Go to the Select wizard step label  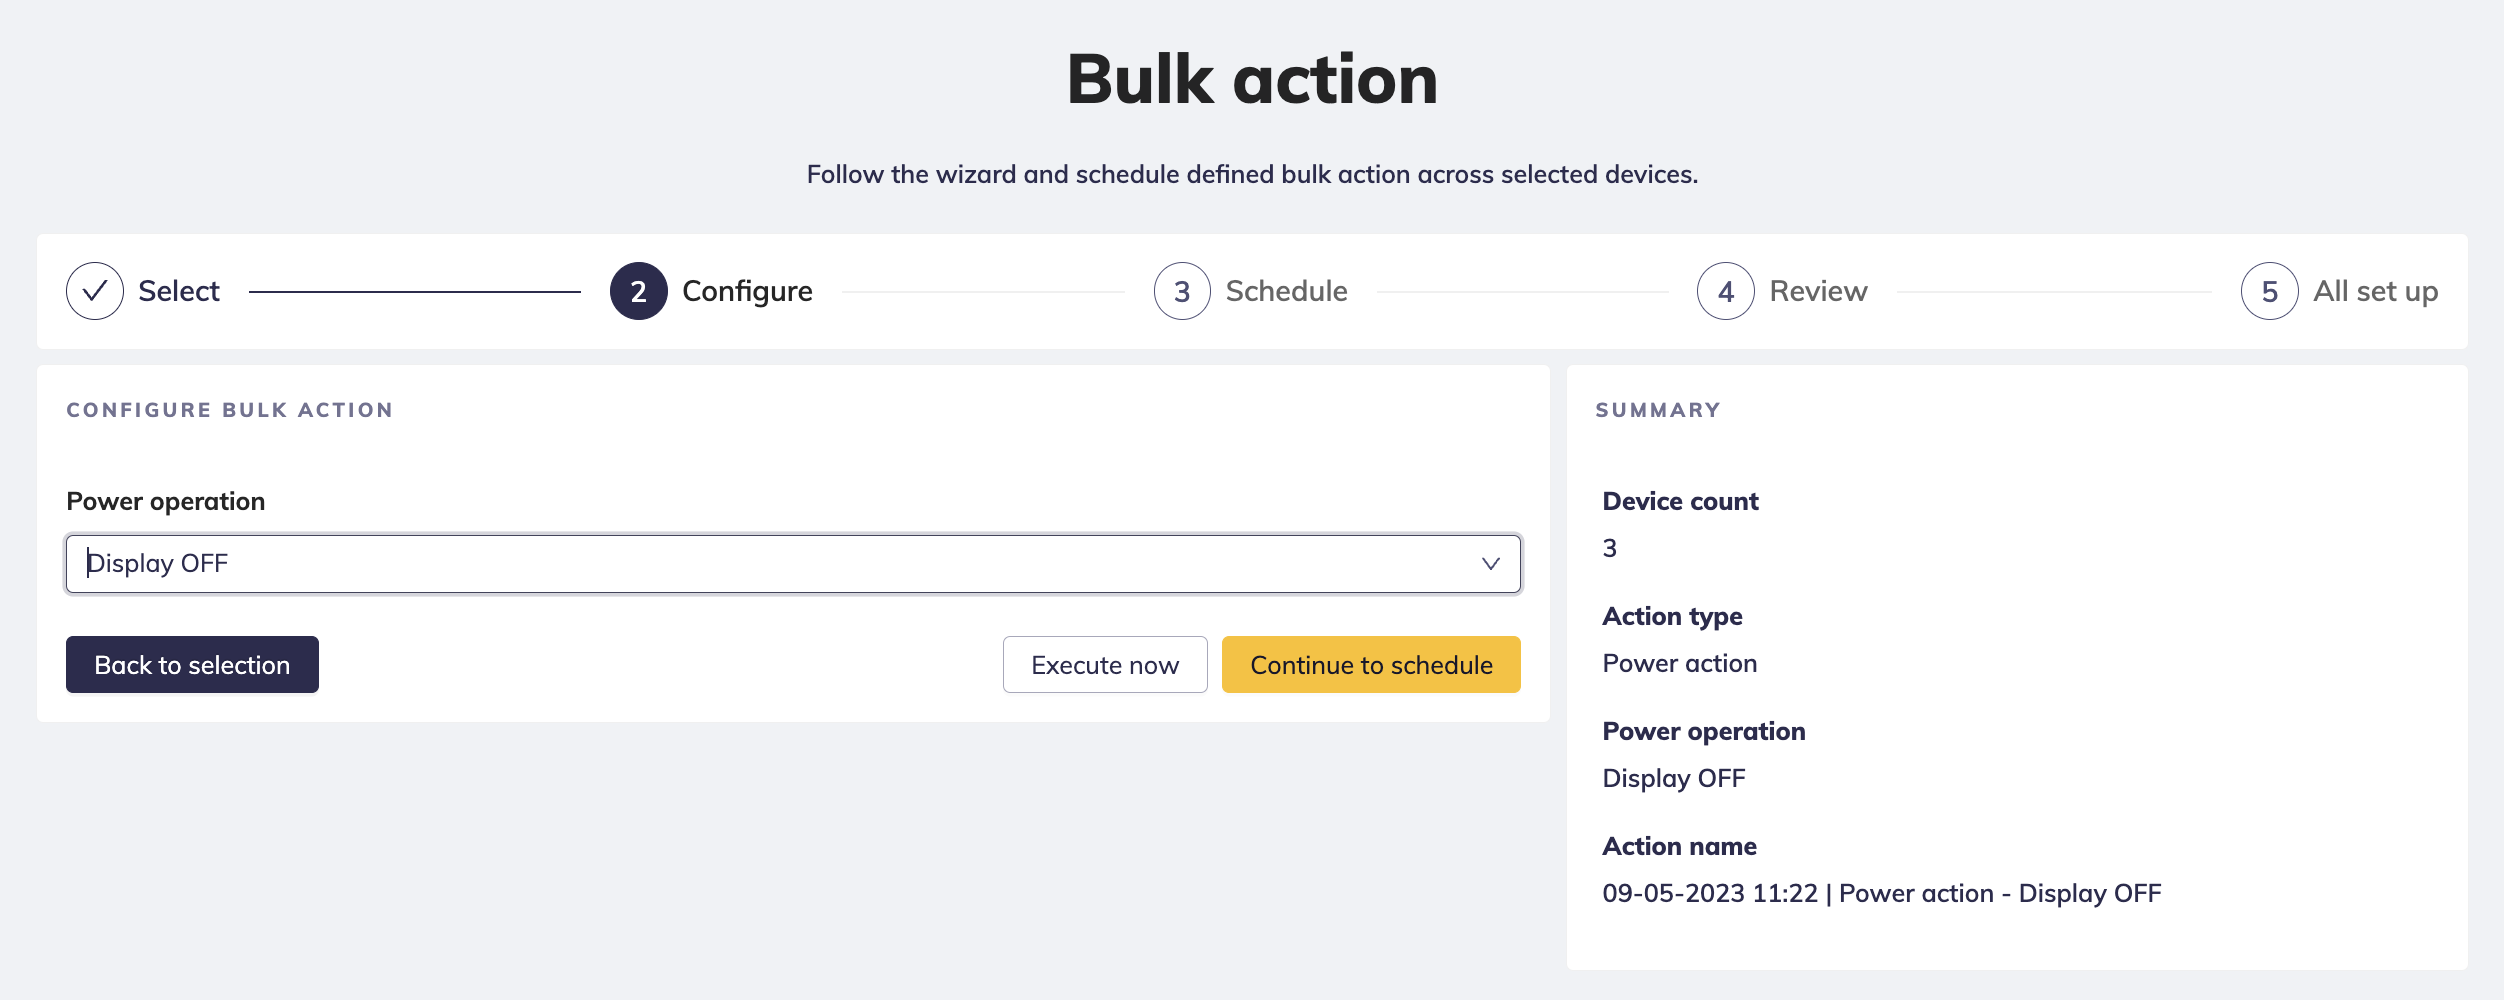(x=179, y=291)
